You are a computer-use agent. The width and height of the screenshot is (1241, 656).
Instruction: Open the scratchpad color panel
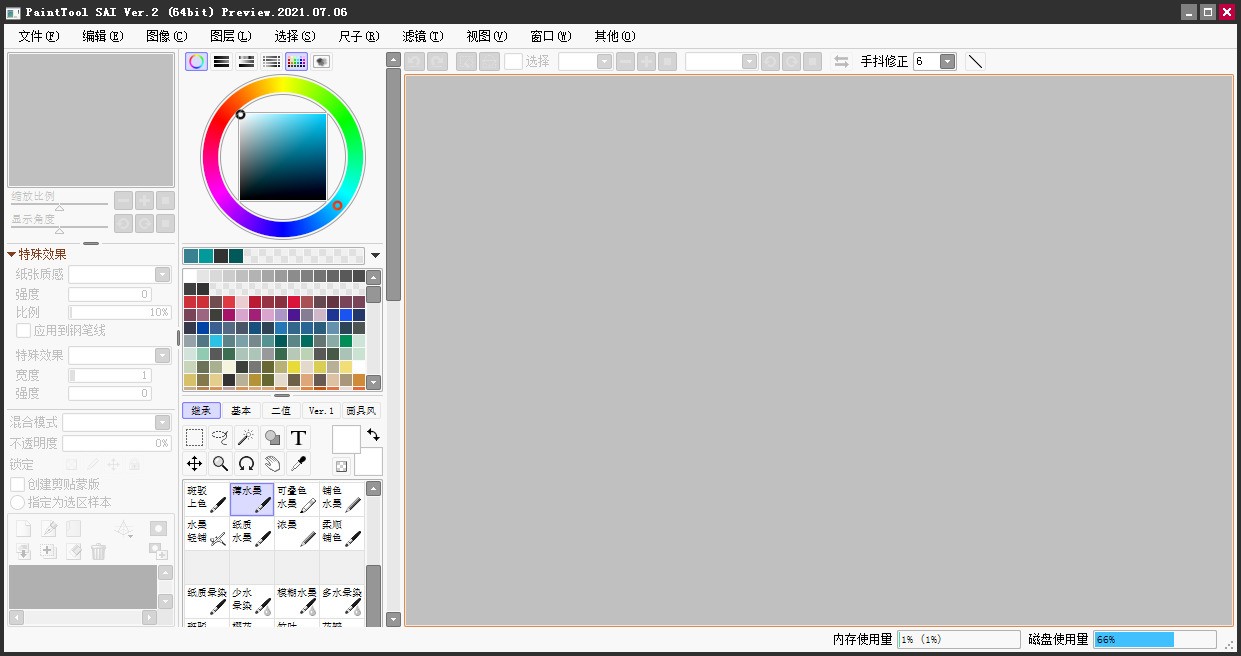(x=321, y=61)
